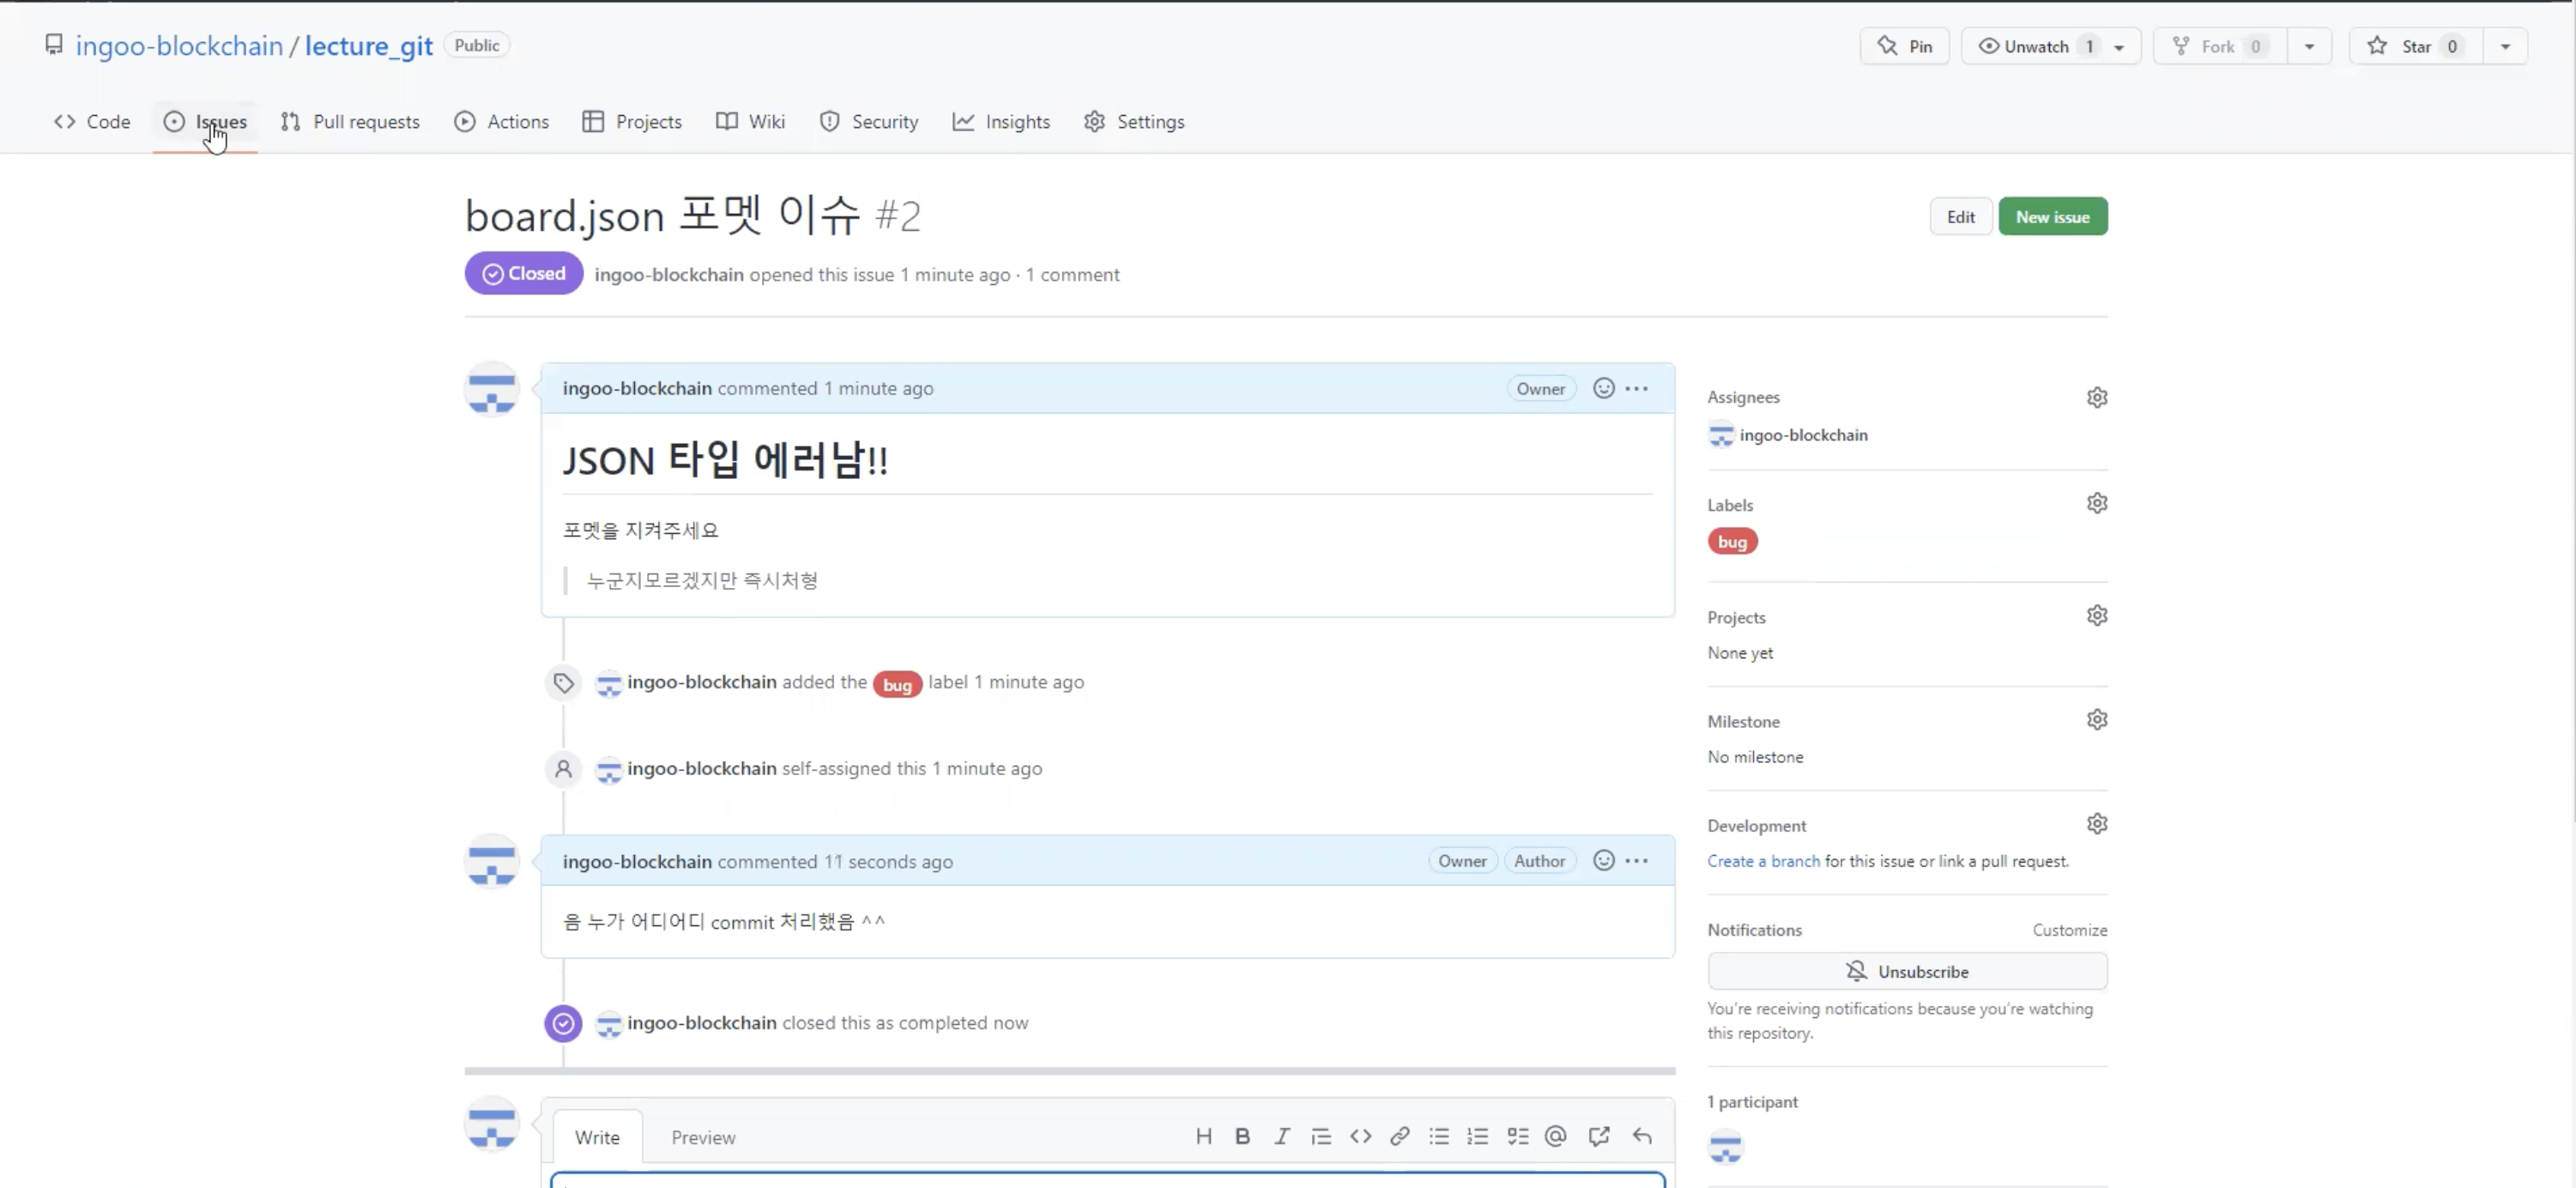Image resolution: width=2576 pixels, height=1188 pixels.
Task: Add a link via toolbar icon
Action: click(1399, 1136)
